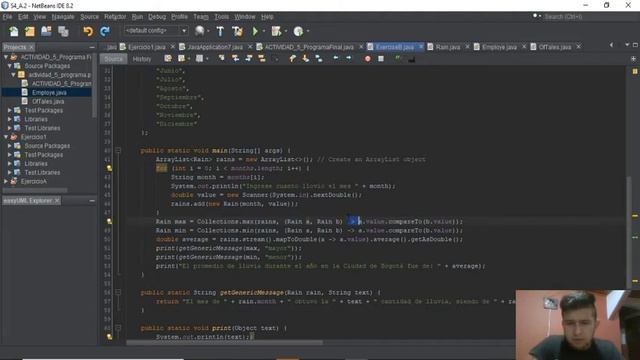Click the New Project toolbar icon
The width and height of the screenshot is (640, 360).
click(x=30, y=31)
